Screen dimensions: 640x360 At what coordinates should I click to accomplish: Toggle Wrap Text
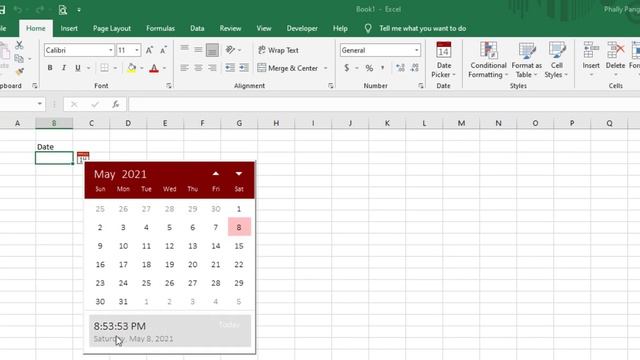278,50
